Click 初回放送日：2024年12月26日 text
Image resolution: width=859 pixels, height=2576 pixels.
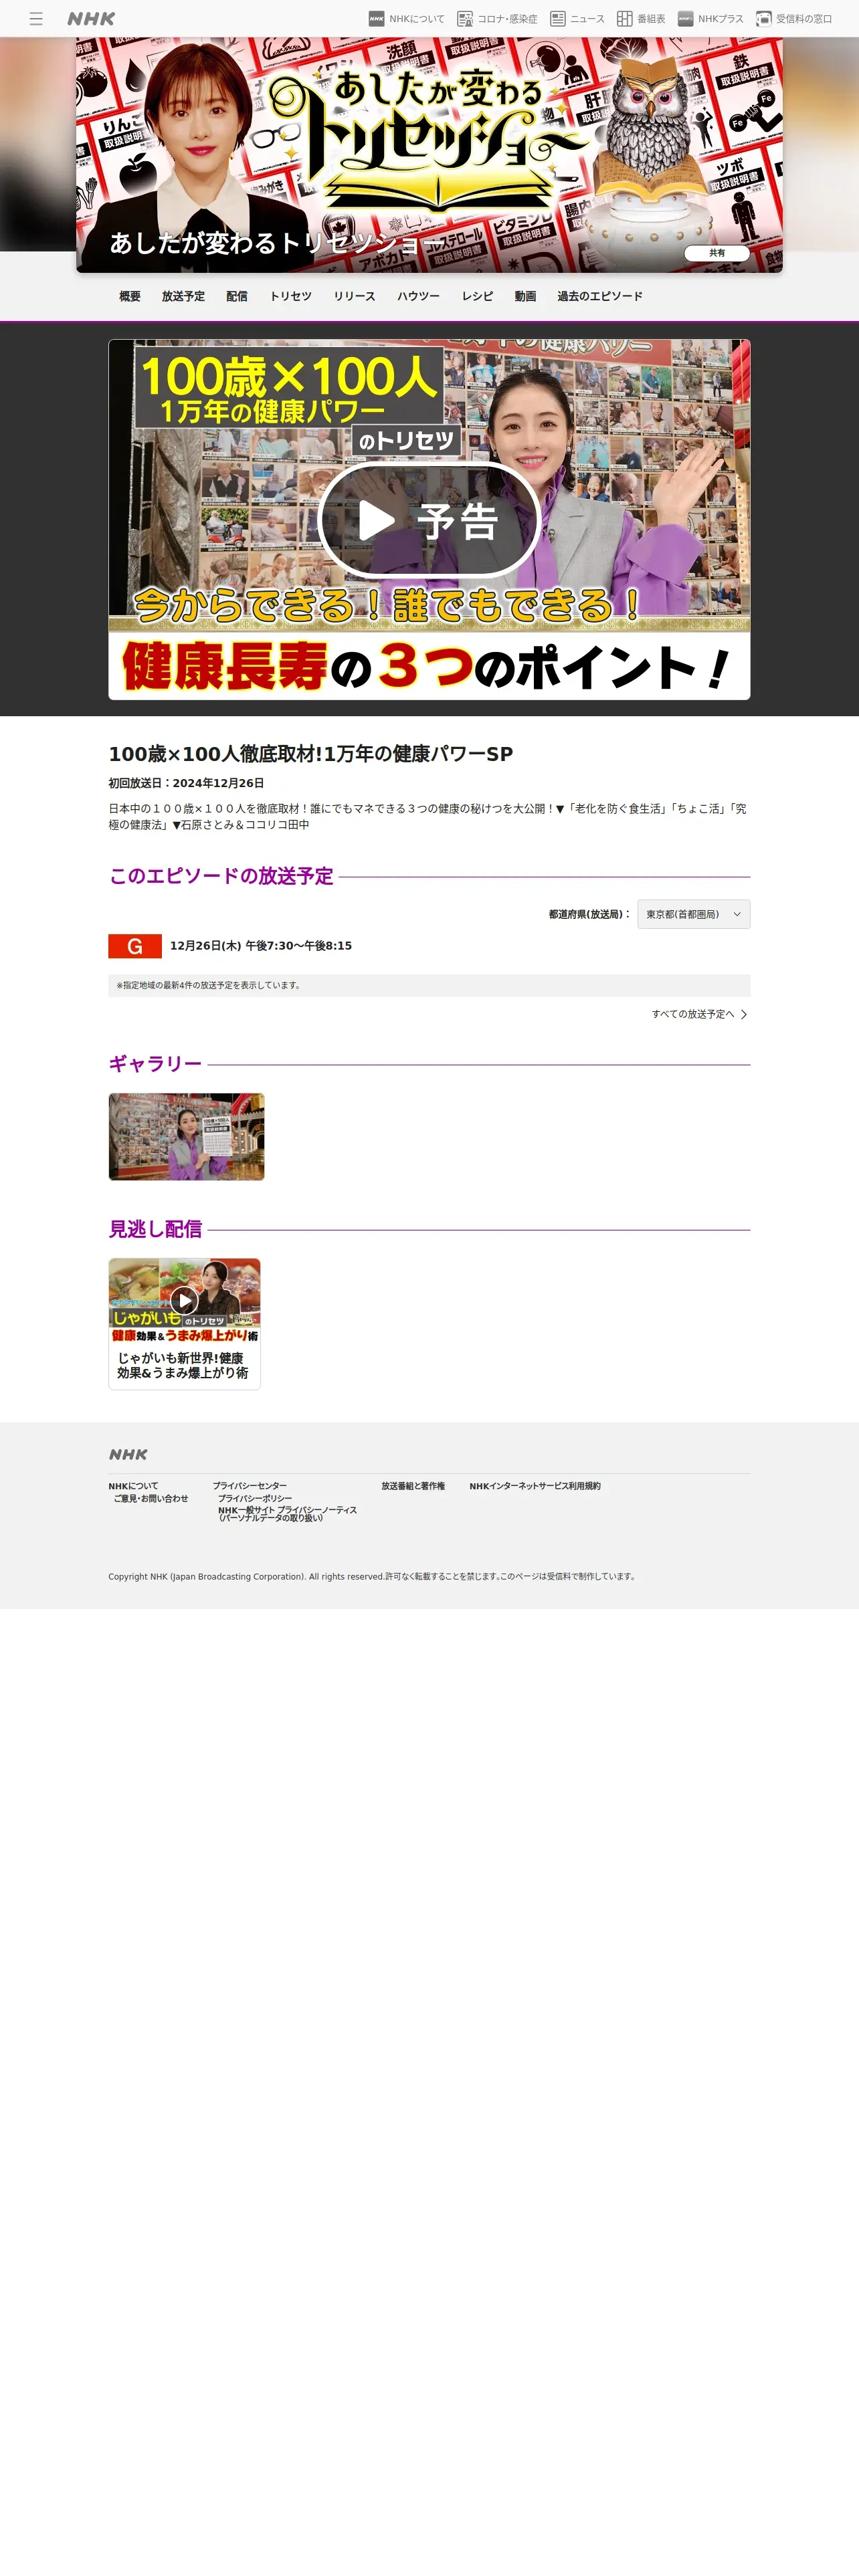pos(186,783)
